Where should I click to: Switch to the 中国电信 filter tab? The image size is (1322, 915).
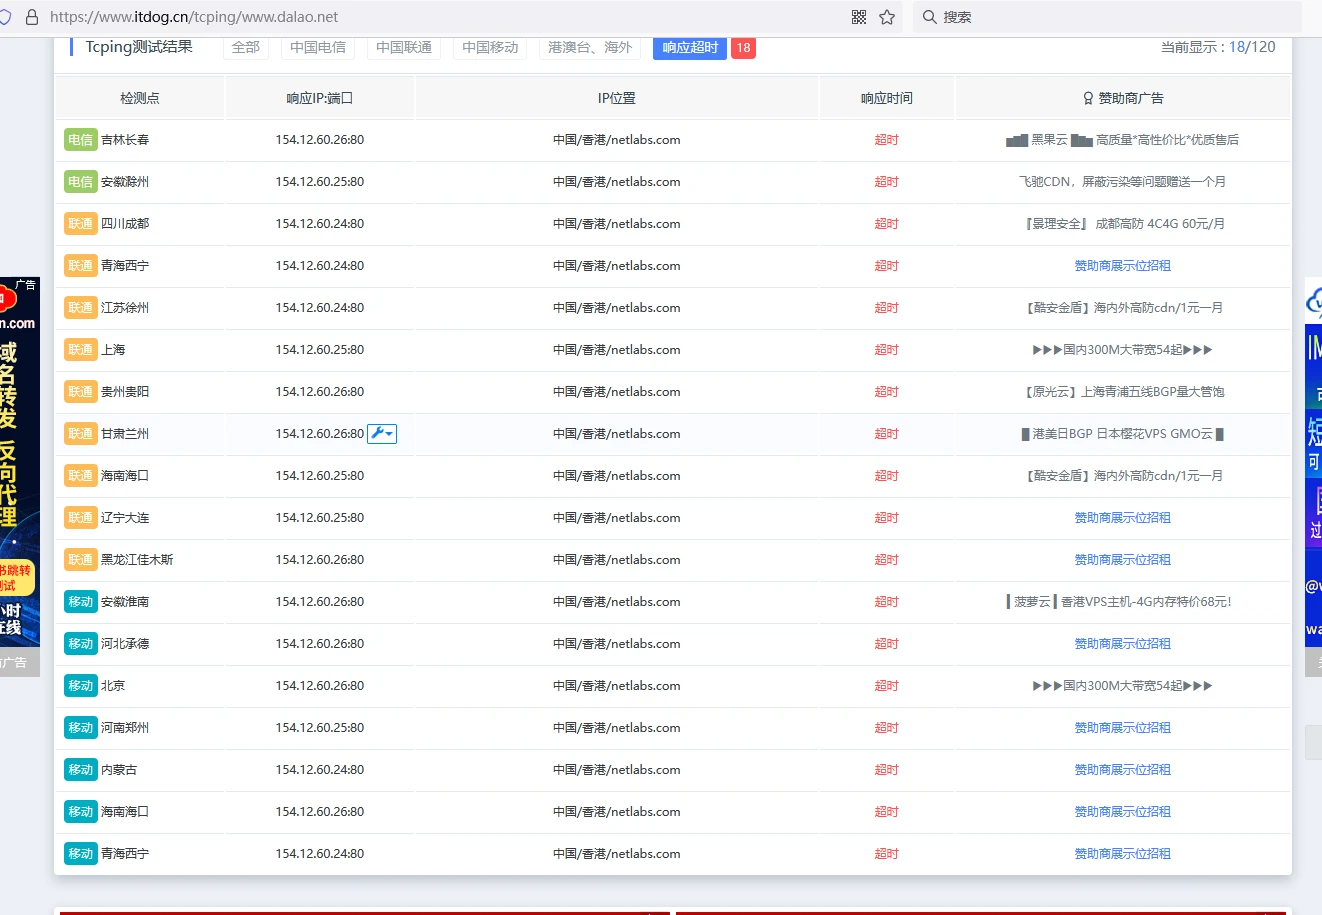318,47
